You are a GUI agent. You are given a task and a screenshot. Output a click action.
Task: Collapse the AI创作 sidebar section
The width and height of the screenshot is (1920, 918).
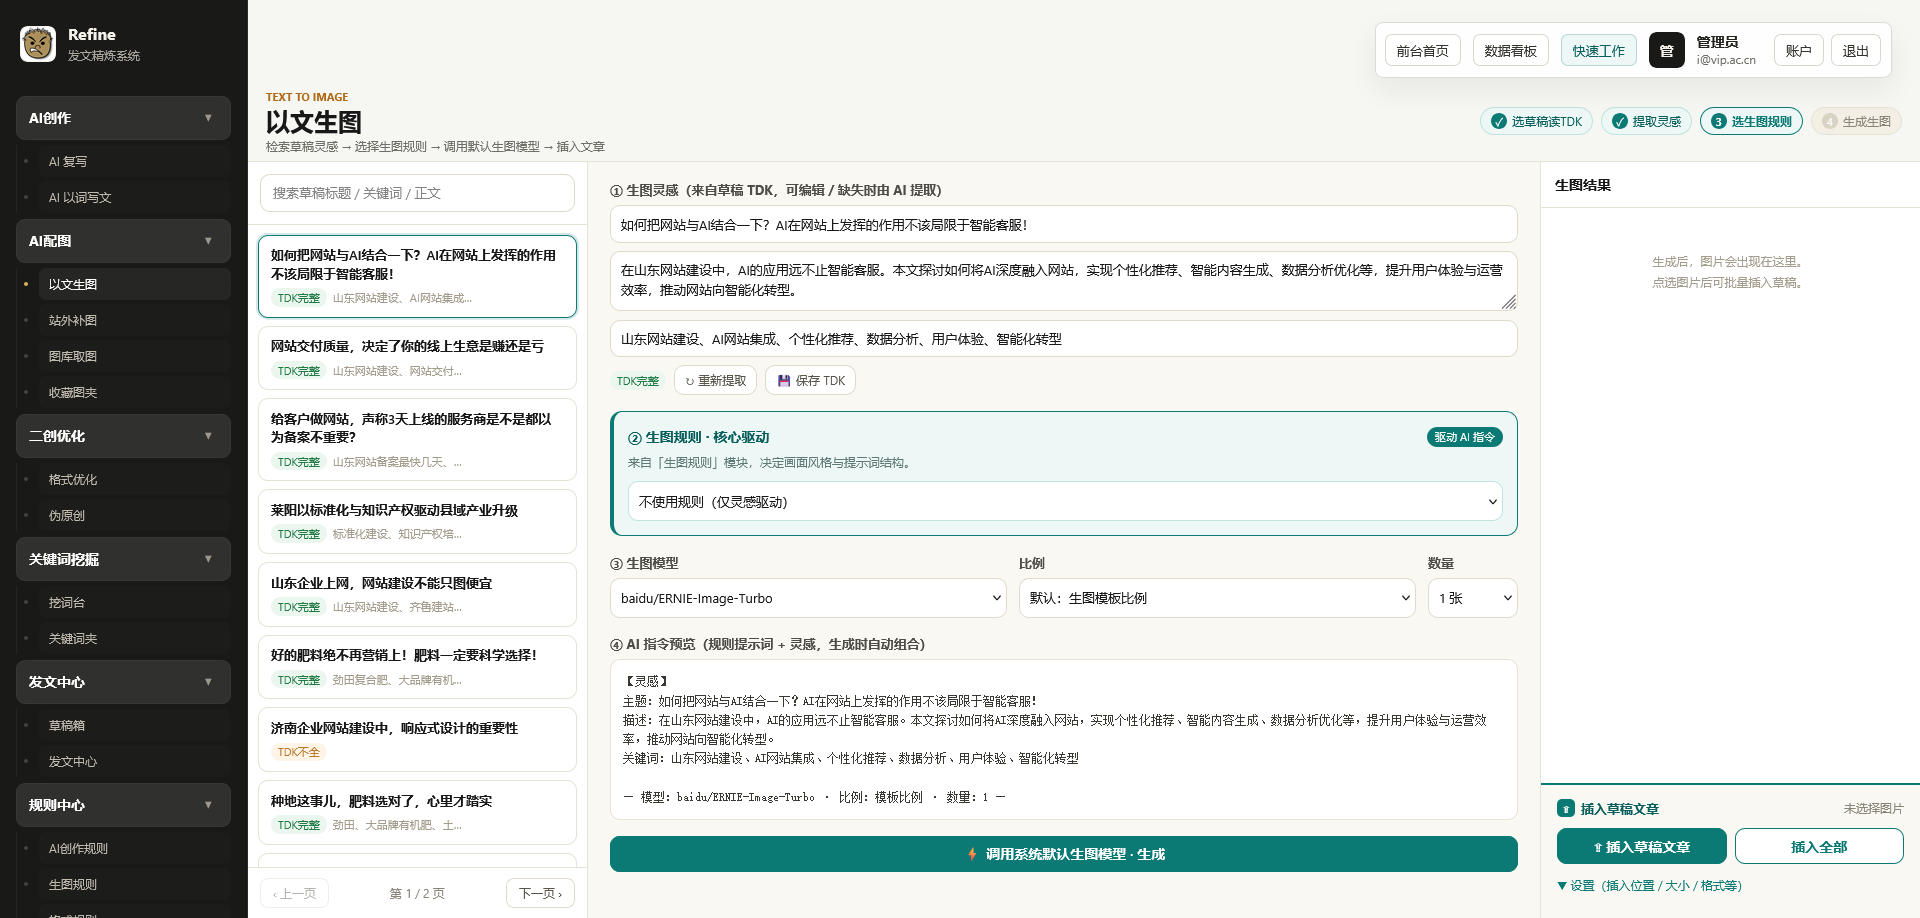(123, 118)
